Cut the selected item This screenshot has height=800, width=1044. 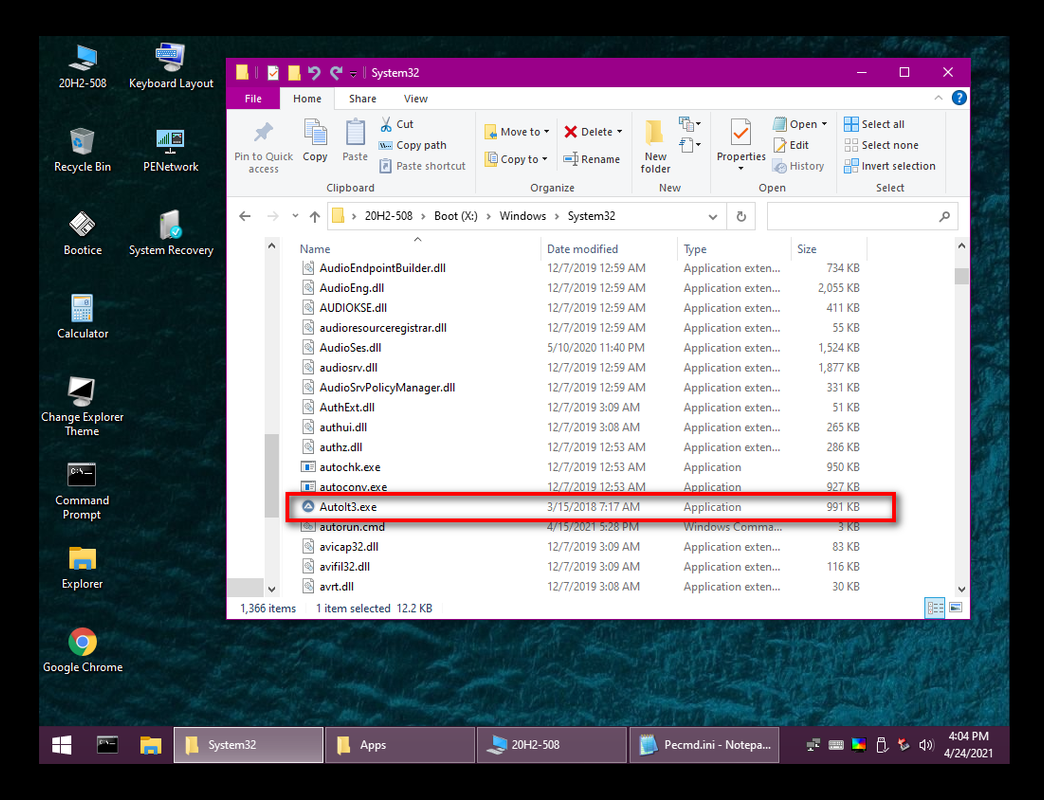397,124
